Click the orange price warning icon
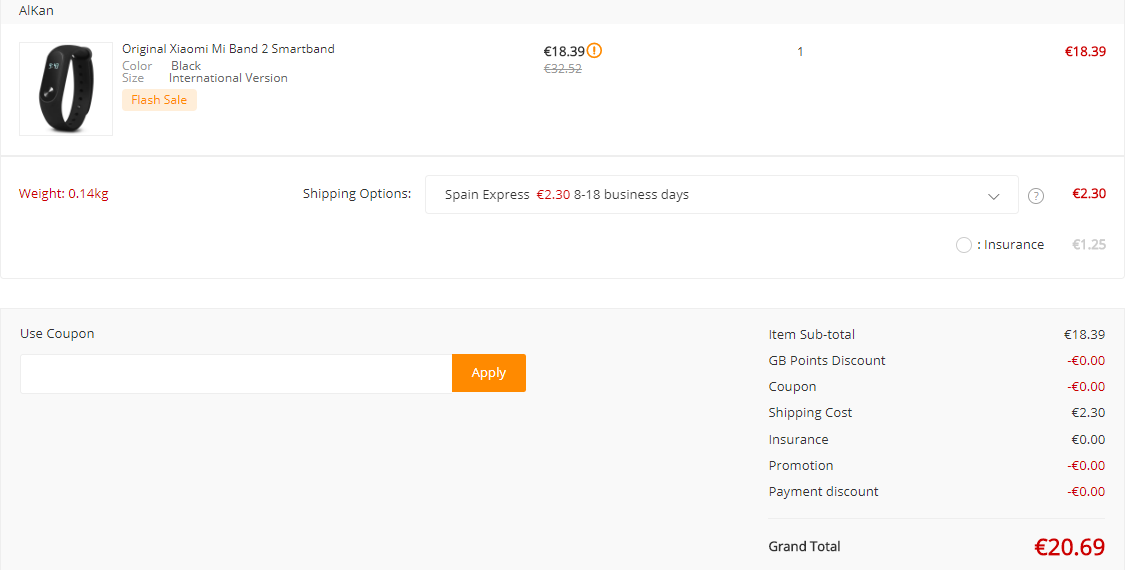 [x=595, y=51]
